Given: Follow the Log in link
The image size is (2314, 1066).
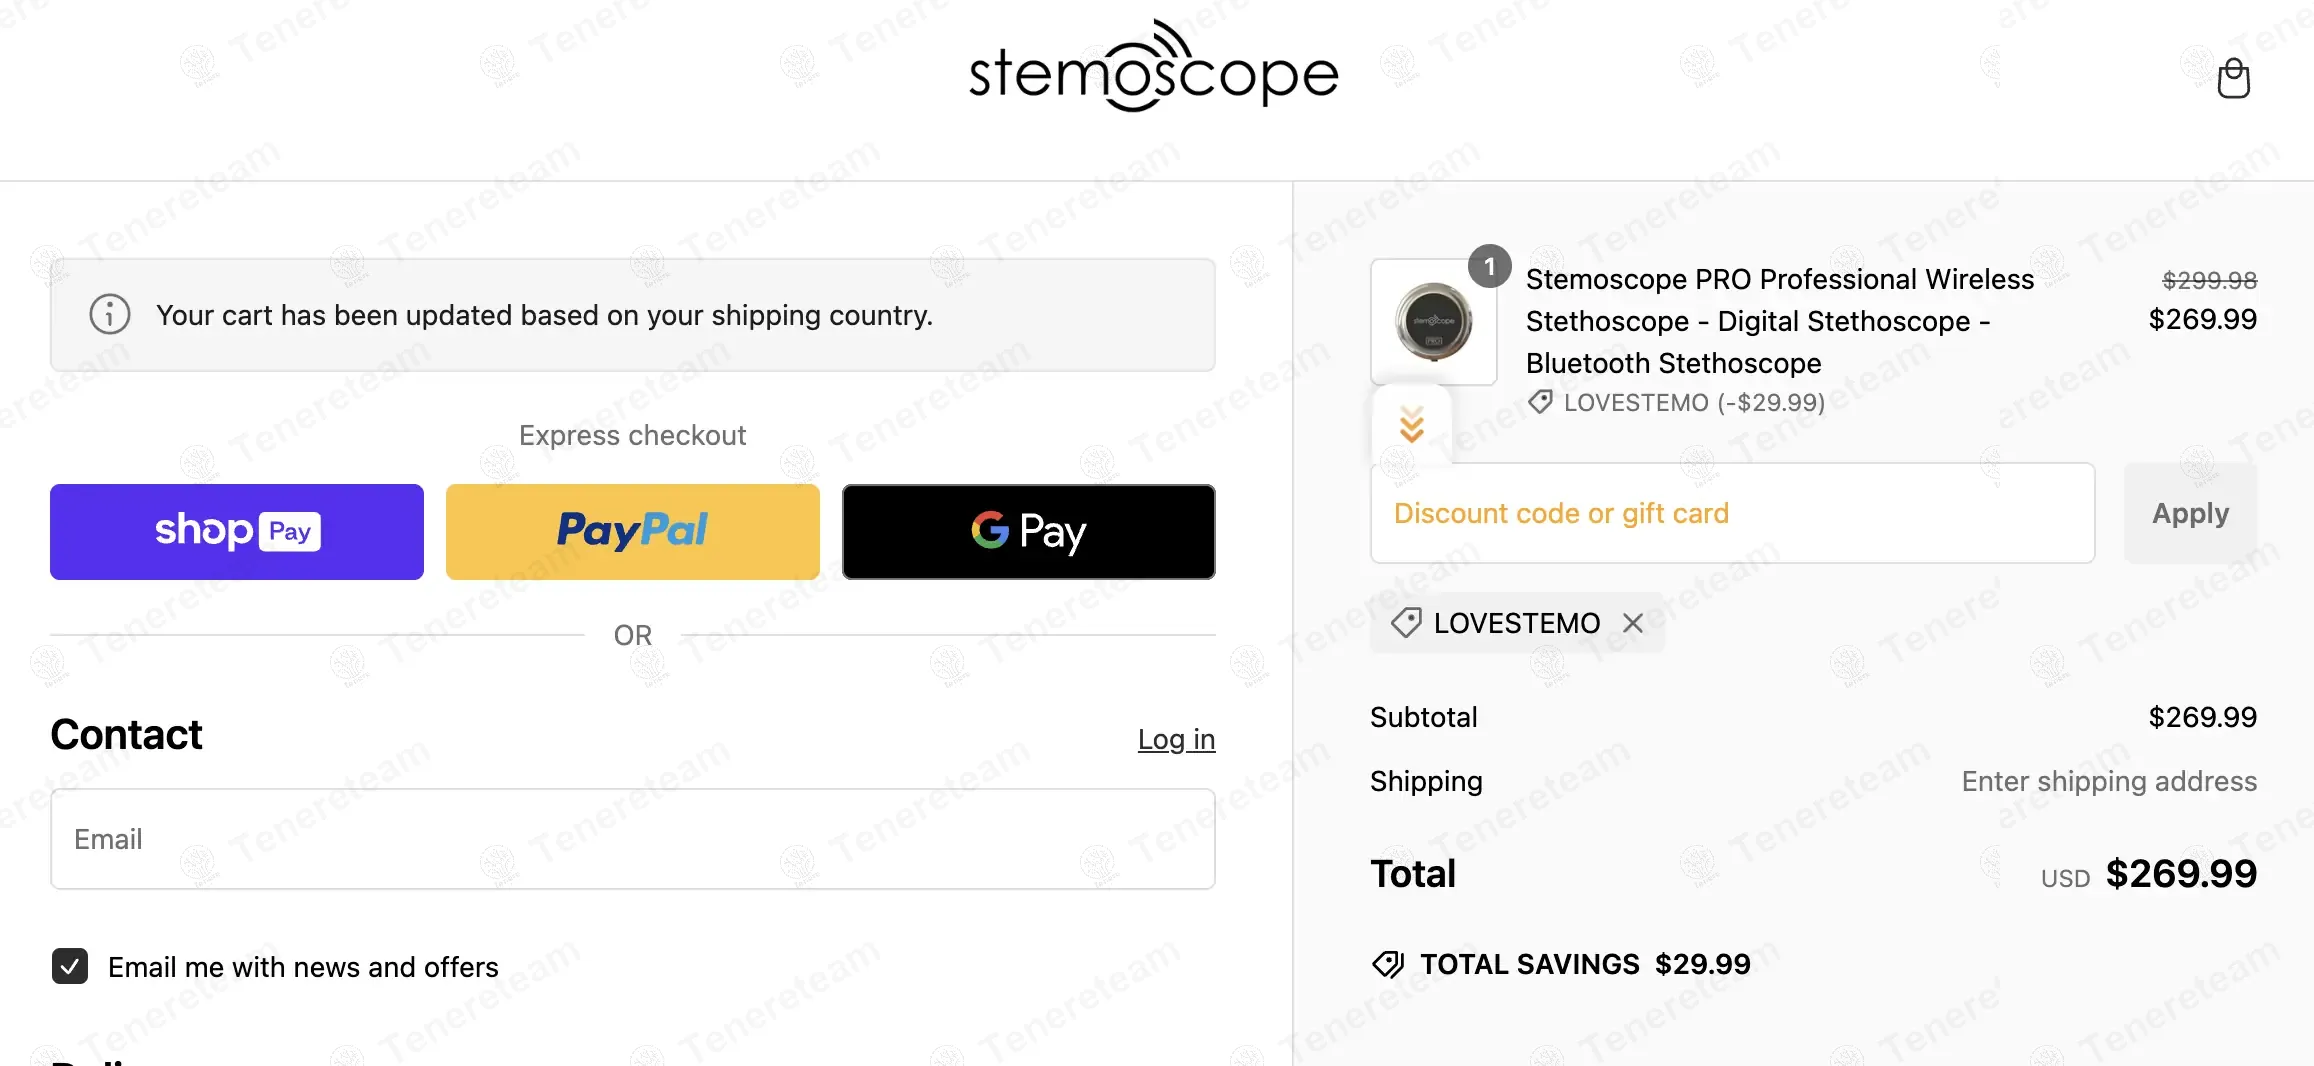Looking at the screenshot, I should point(1176,739).
